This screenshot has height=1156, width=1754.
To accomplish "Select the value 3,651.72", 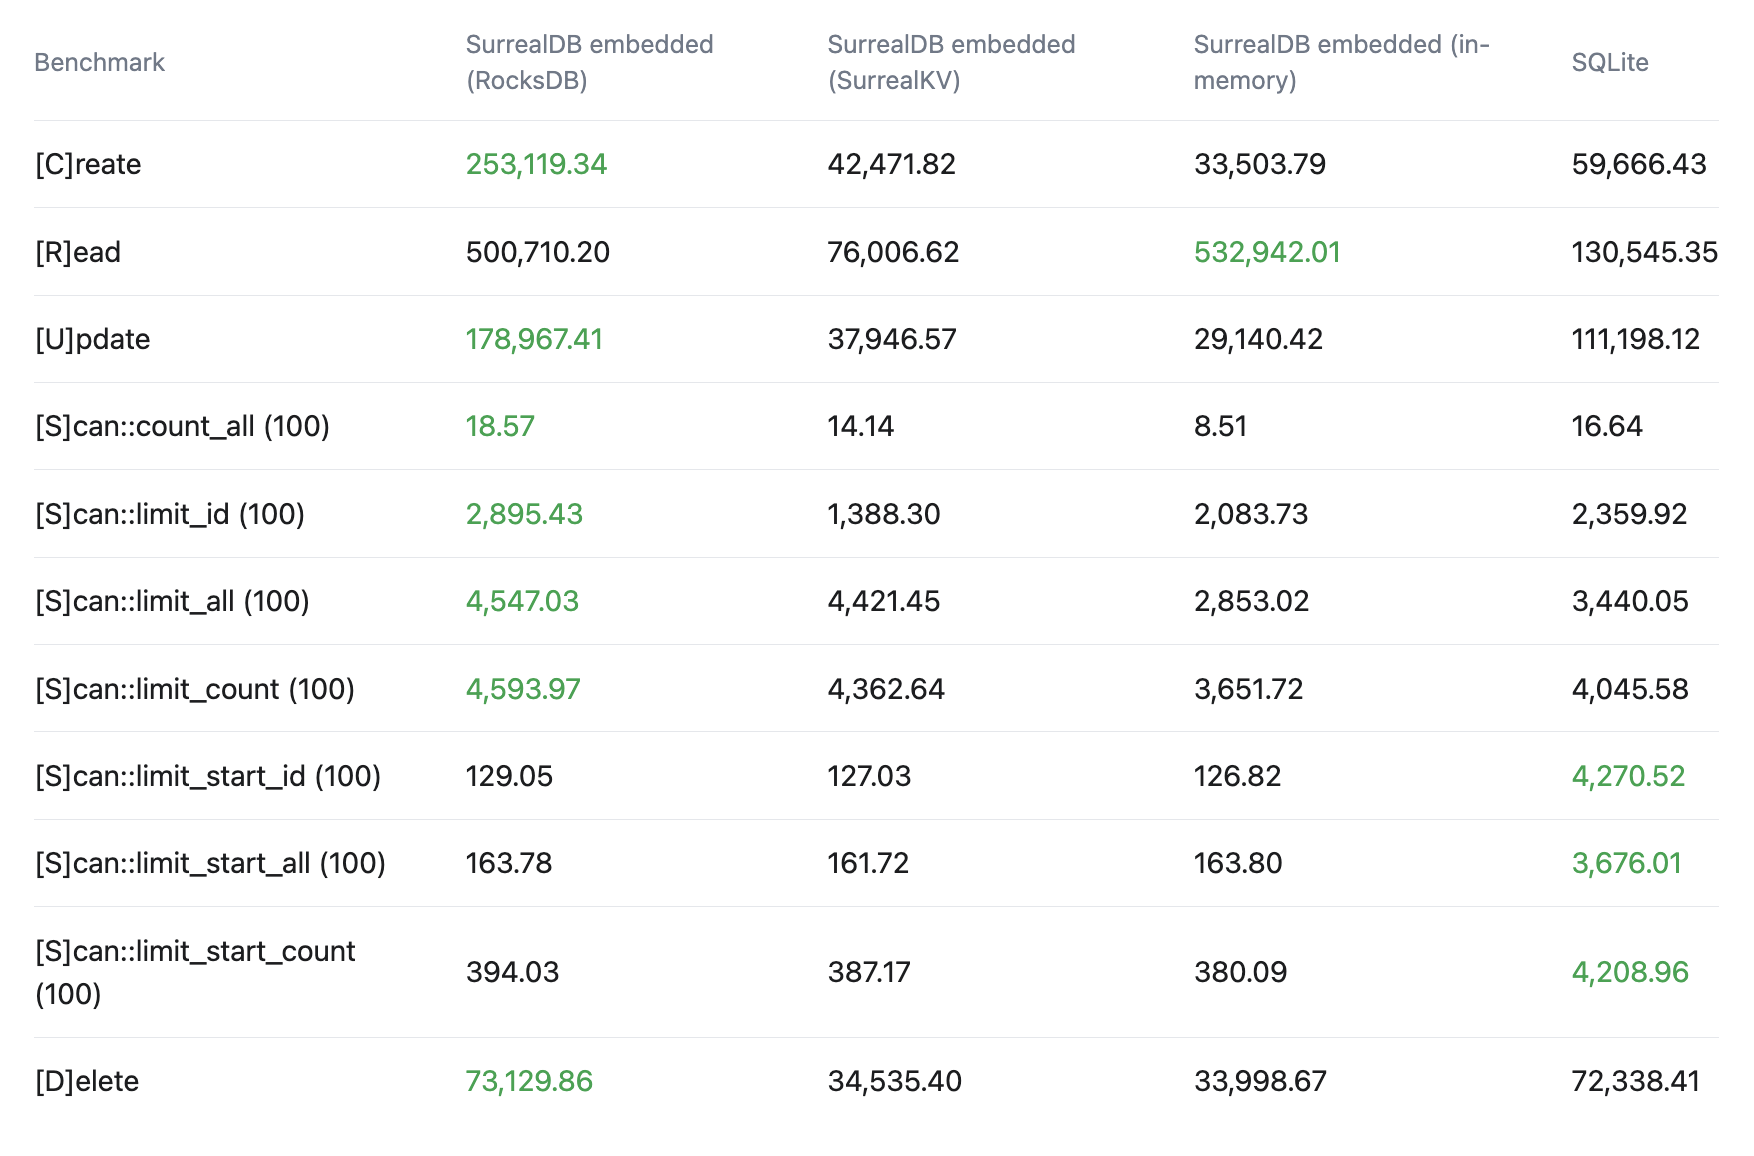I will click(1248, 689).
